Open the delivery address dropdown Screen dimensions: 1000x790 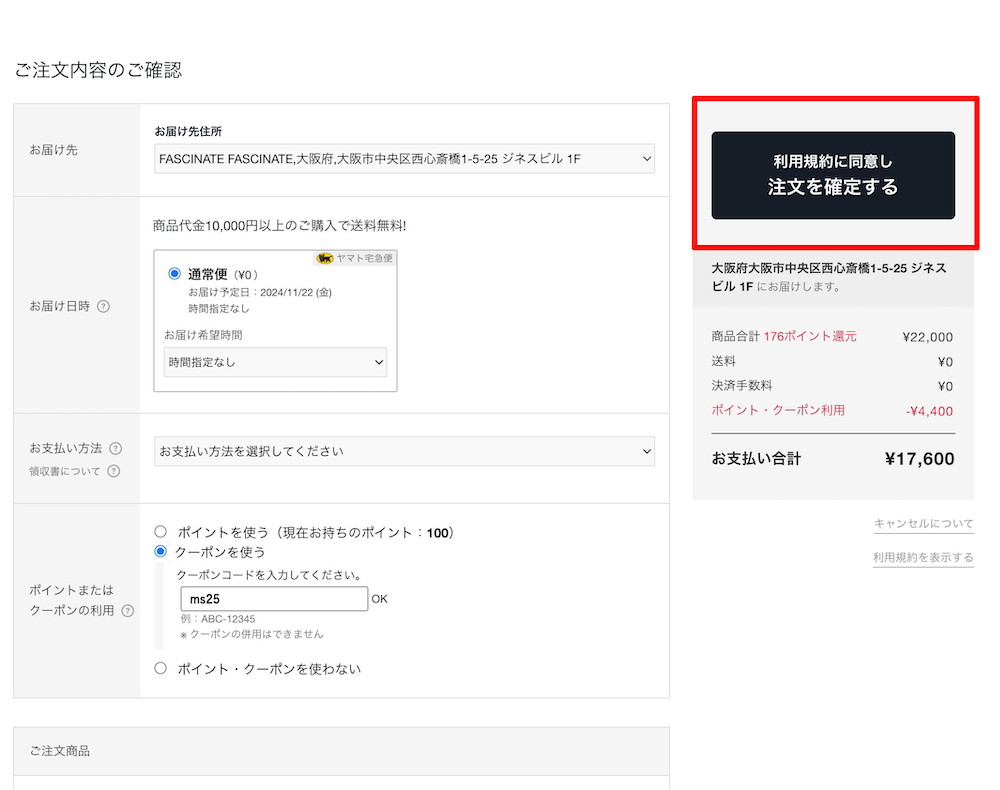coord(405,158)
